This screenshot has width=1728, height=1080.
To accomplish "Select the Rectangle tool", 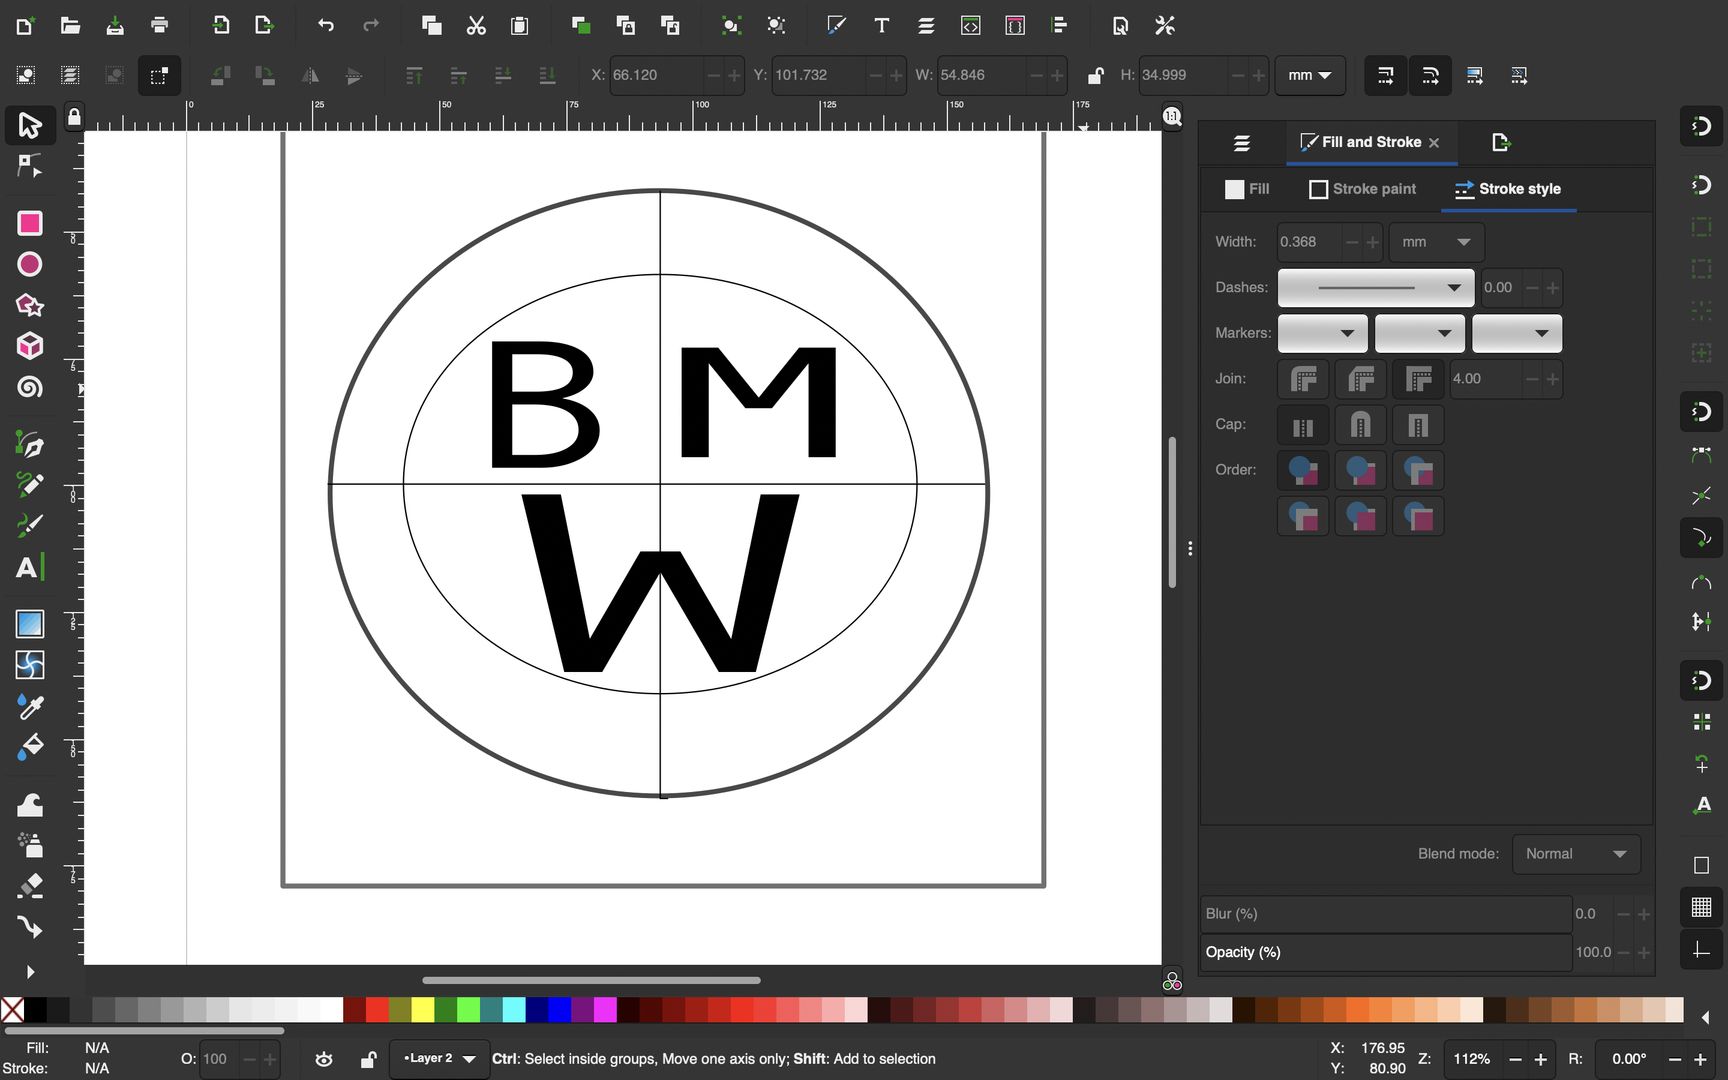I will pos(30,223).
